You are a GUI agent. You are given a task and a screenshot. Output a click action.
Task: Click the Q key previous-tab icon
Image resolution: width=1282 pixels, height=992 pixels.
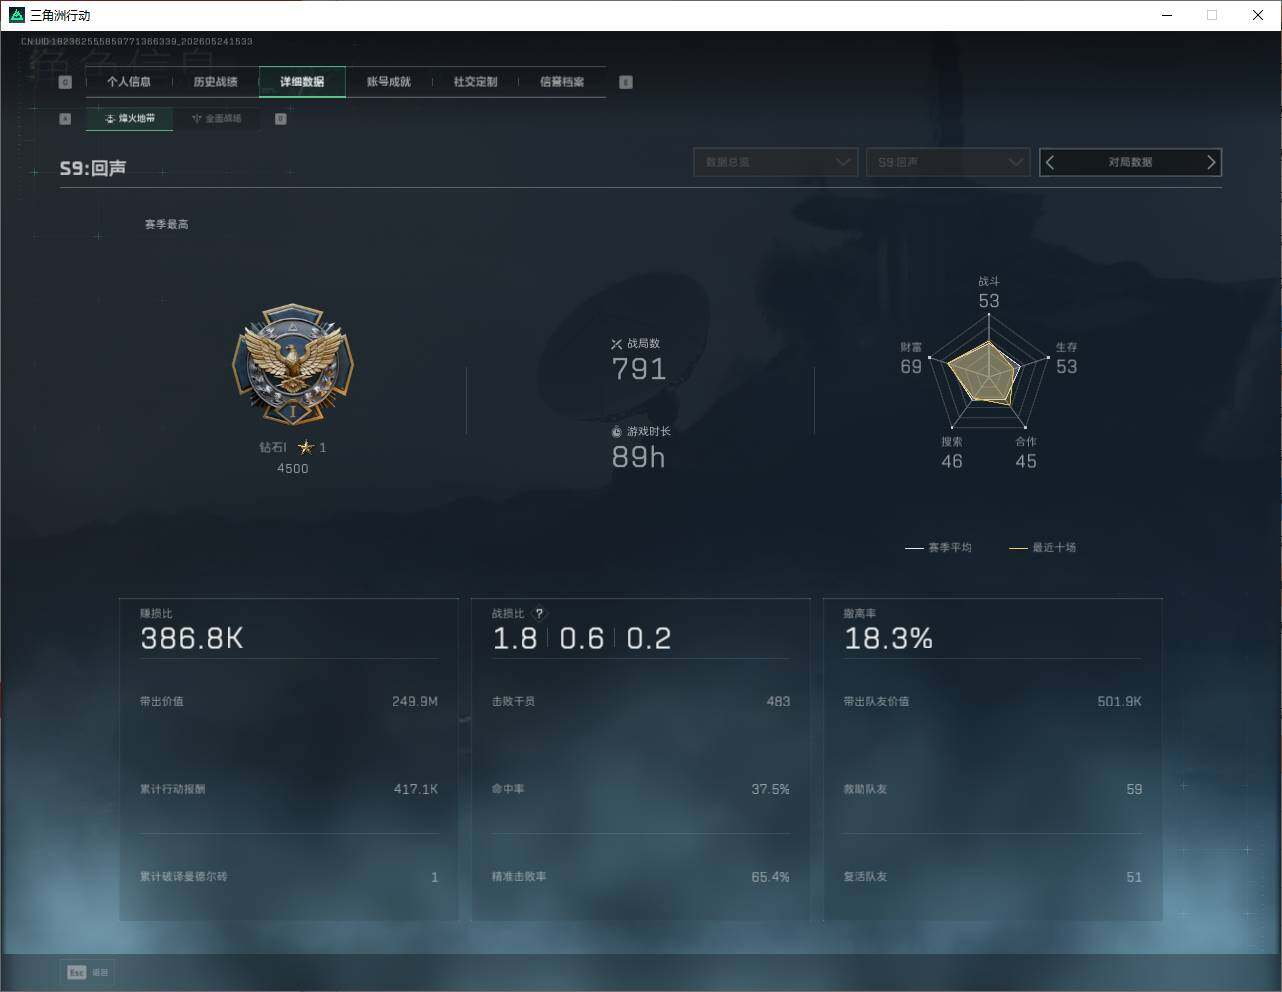(65, 82)
